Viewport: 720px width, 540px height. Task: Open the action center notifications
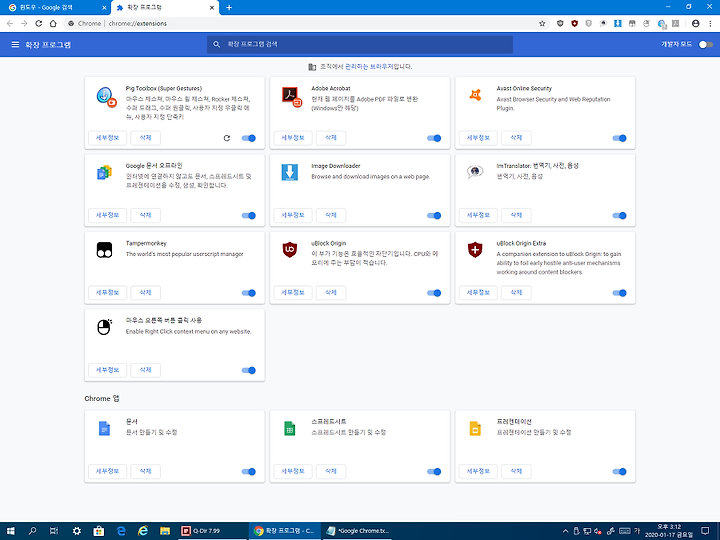click(705, 531)
